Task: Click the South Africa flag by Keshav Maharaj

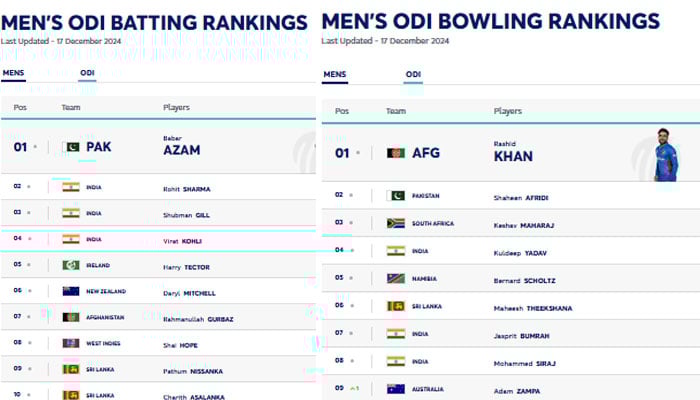Action: click(396, 223)
